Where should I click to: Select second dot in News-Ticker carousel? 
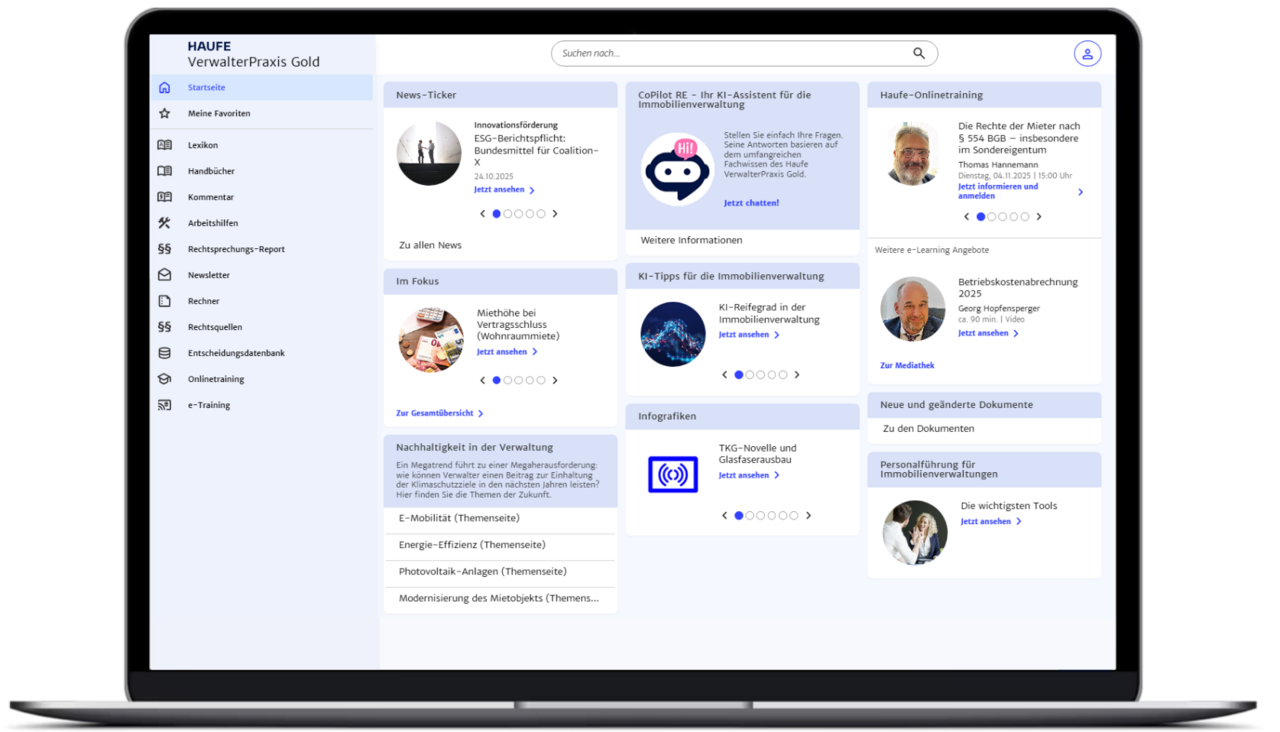pyautogui.click(x=508, y=214)
